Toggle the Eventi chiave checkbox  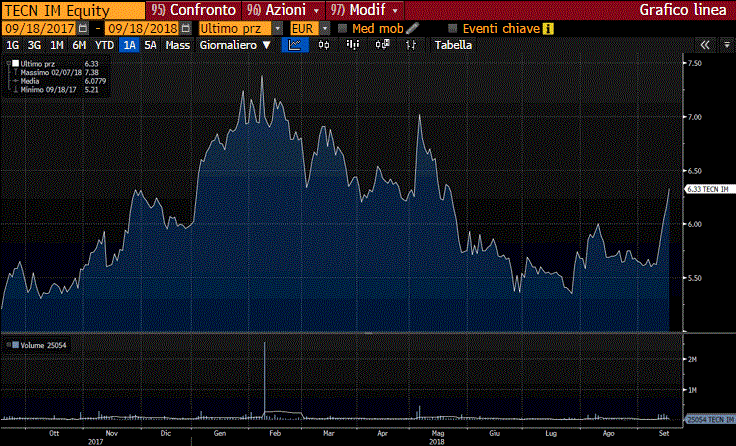click(452, 29)
